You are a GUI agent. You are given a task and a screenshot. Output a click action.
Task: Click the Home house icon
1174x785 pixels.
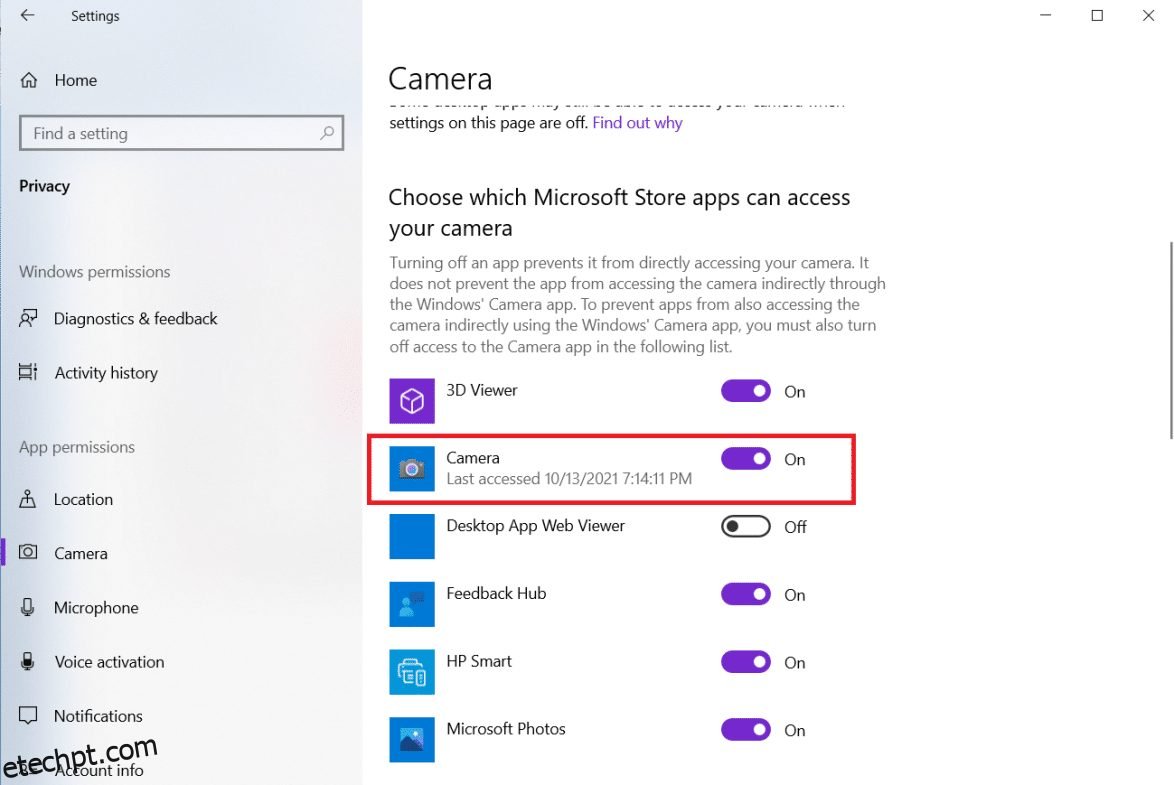point(28,80)
